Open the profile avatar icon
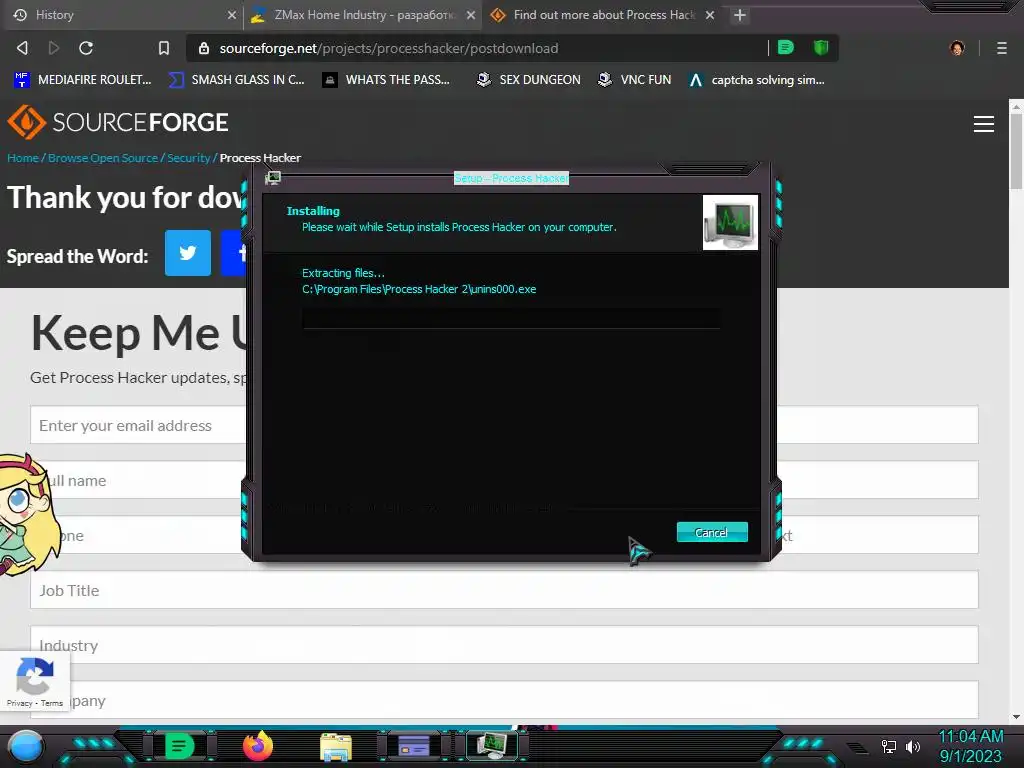This screenshot has width=1024, height=768. point(957,48)
